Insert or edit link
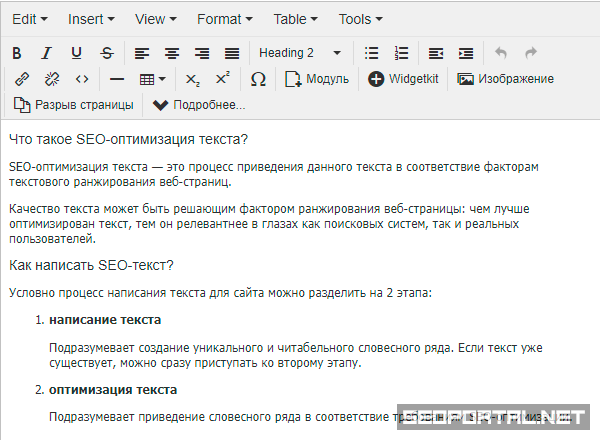 22,79
